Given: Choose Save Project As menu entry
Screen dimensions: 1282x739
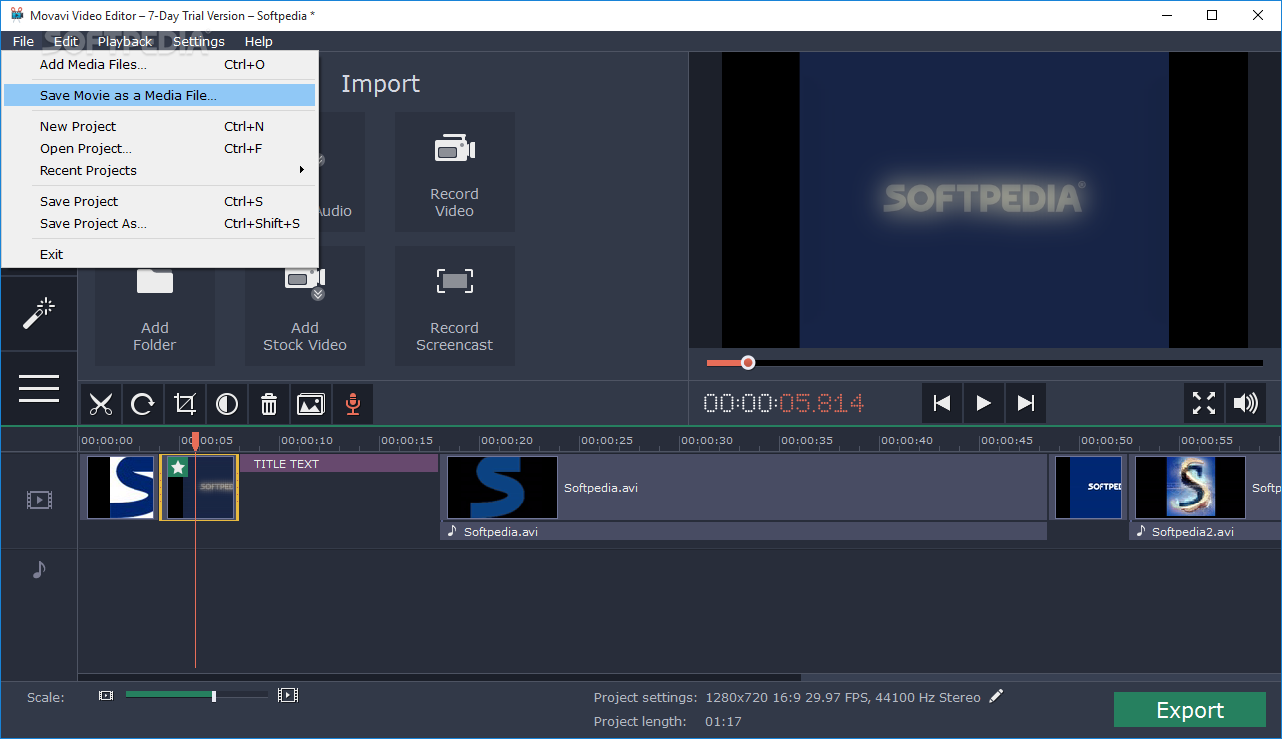Looking at the screenshot, I should [x=160, y=224].
